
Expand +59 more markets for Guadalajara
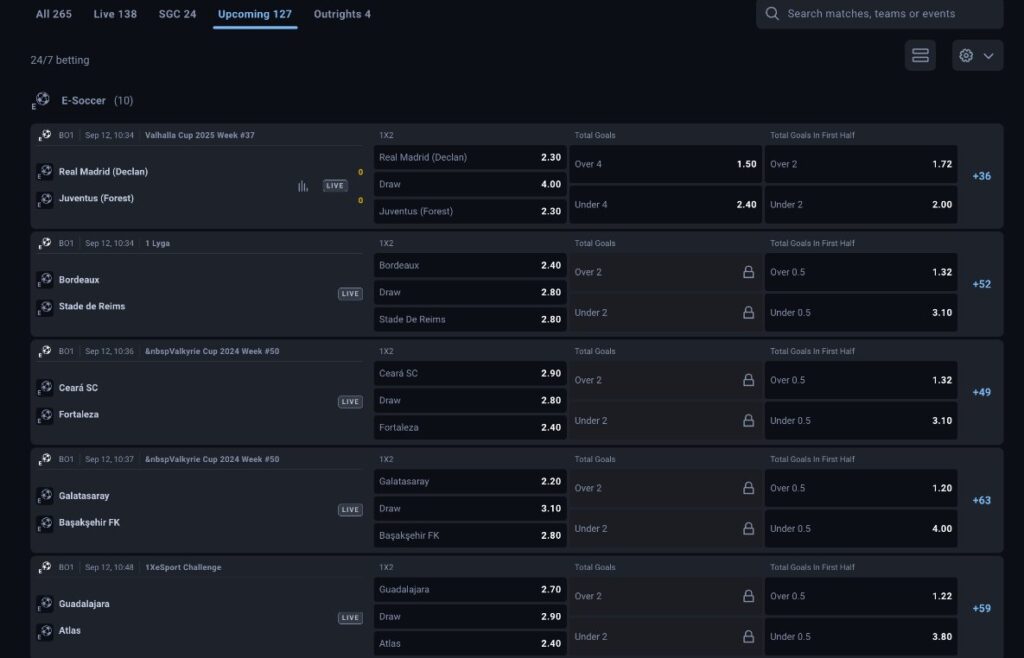tap(982, 608)
